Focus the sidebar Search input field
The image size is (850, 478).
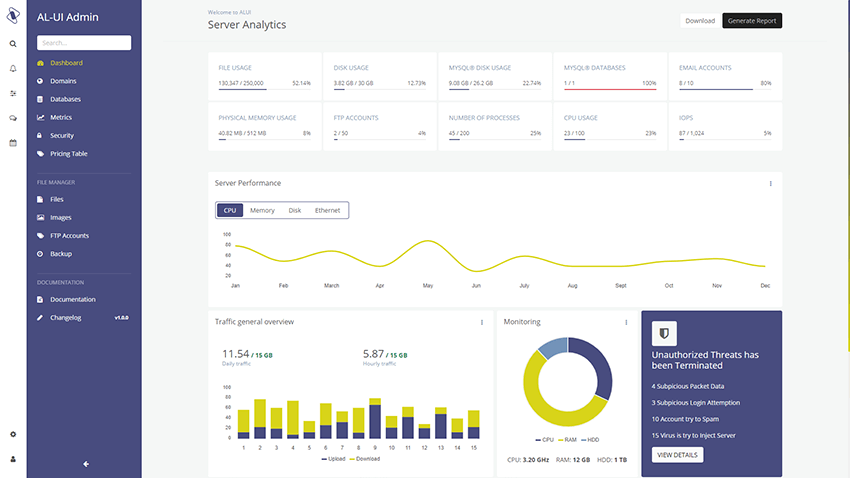click(84, 43)
